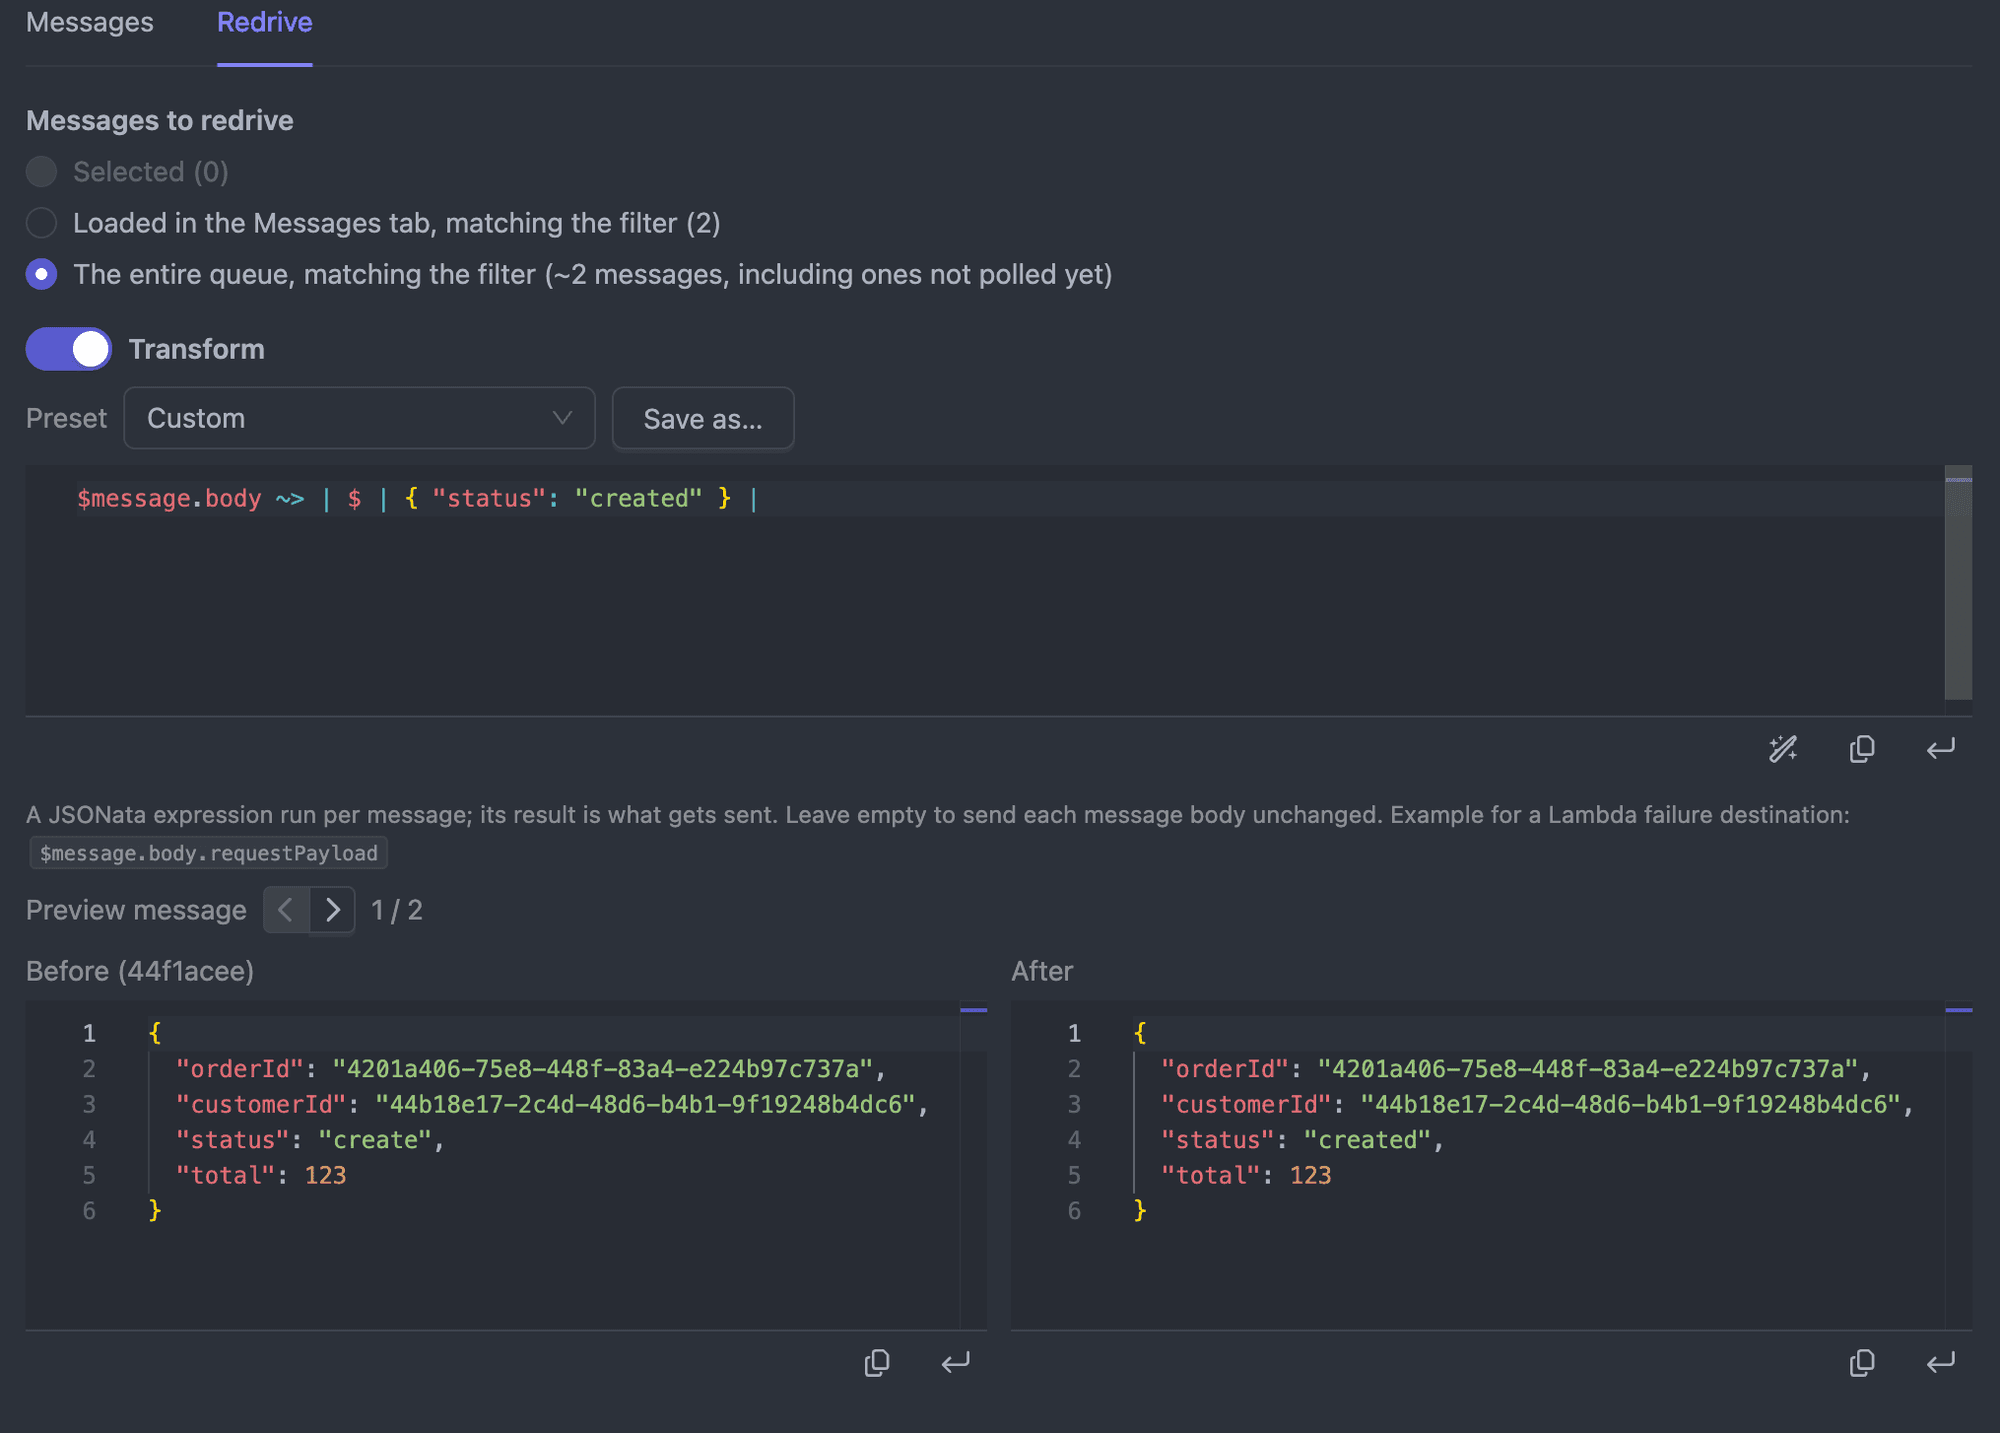
Task: Toggle word wrap in the Before pane
Action: (955, 1363)
